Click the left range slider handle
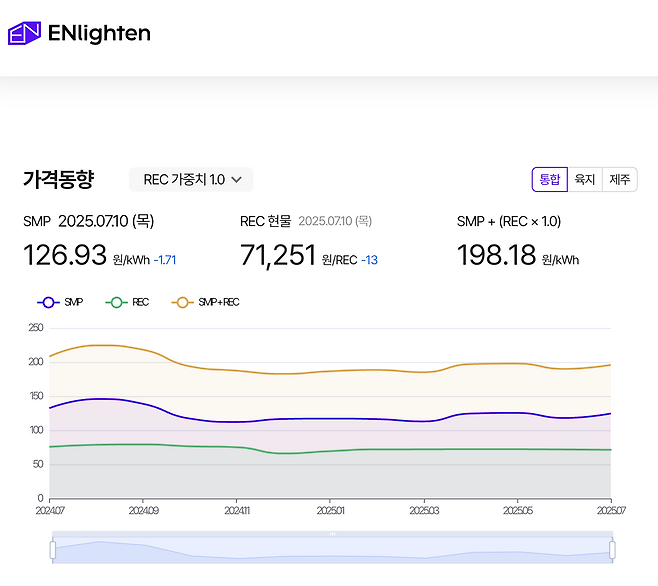 [x=53, y=550]
